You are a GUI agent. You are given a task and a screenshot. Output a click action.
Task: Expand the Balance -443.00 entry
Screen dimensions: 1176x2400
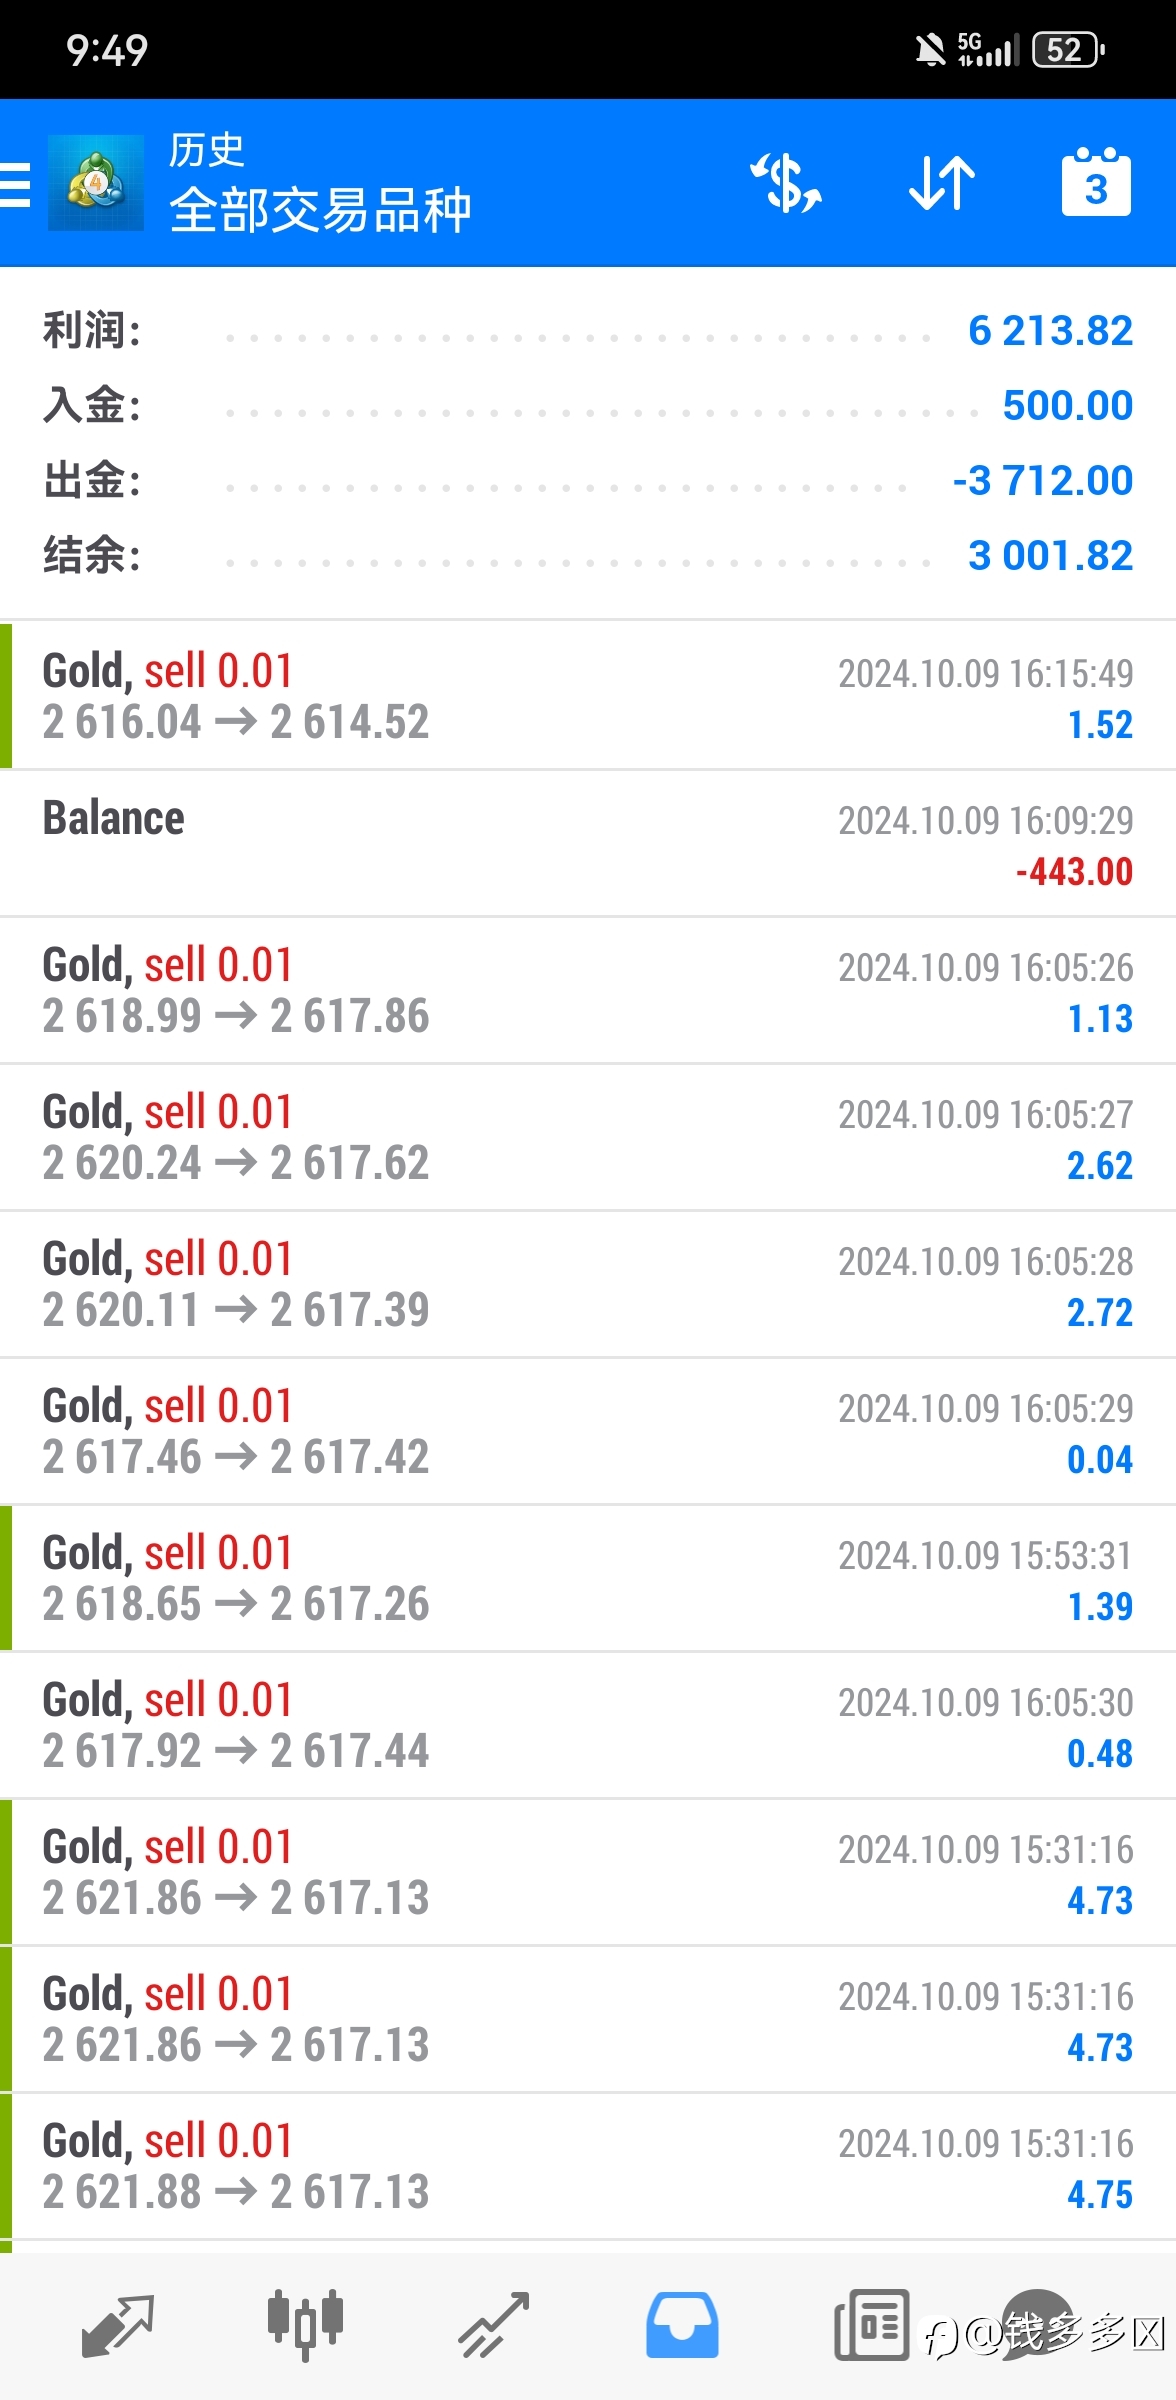(588, 843)
